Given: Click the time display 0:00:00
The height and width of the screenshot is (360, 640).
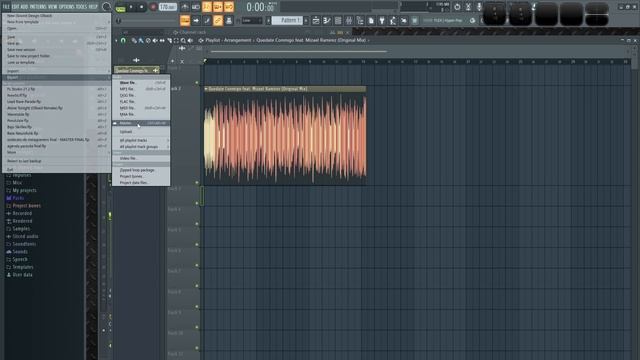Looking at the screenshot, I should (x=260, y=7).
